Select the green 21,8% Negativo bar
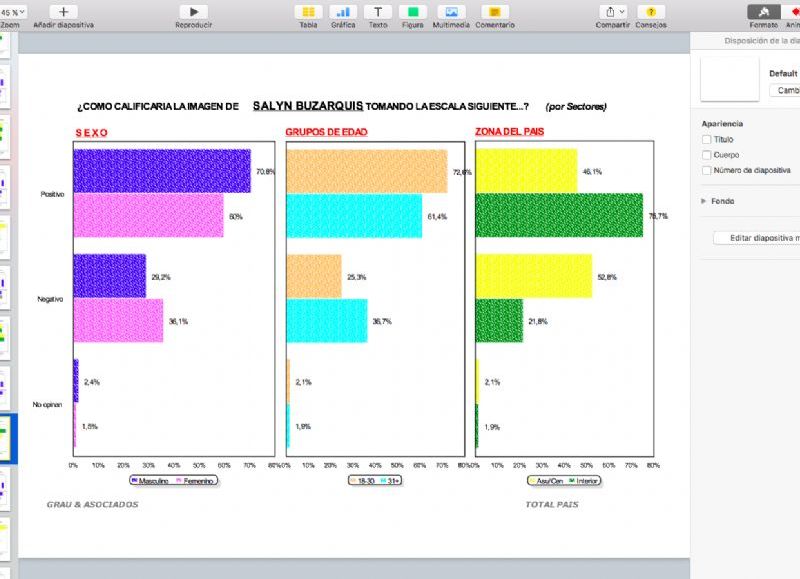This screenshot has height=579, width=800. click(499, 320)
